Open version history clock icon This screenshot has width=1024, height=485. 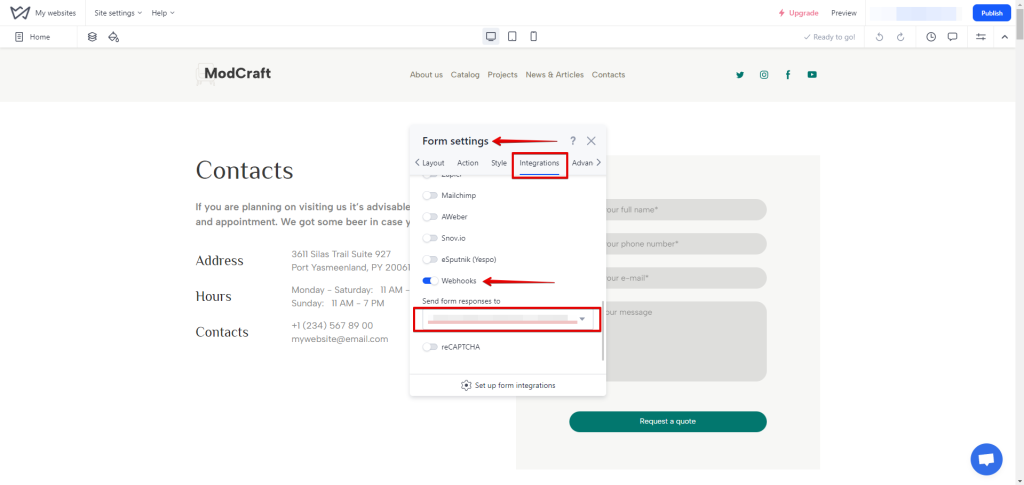pyautogui.click(x=931, y=37)
